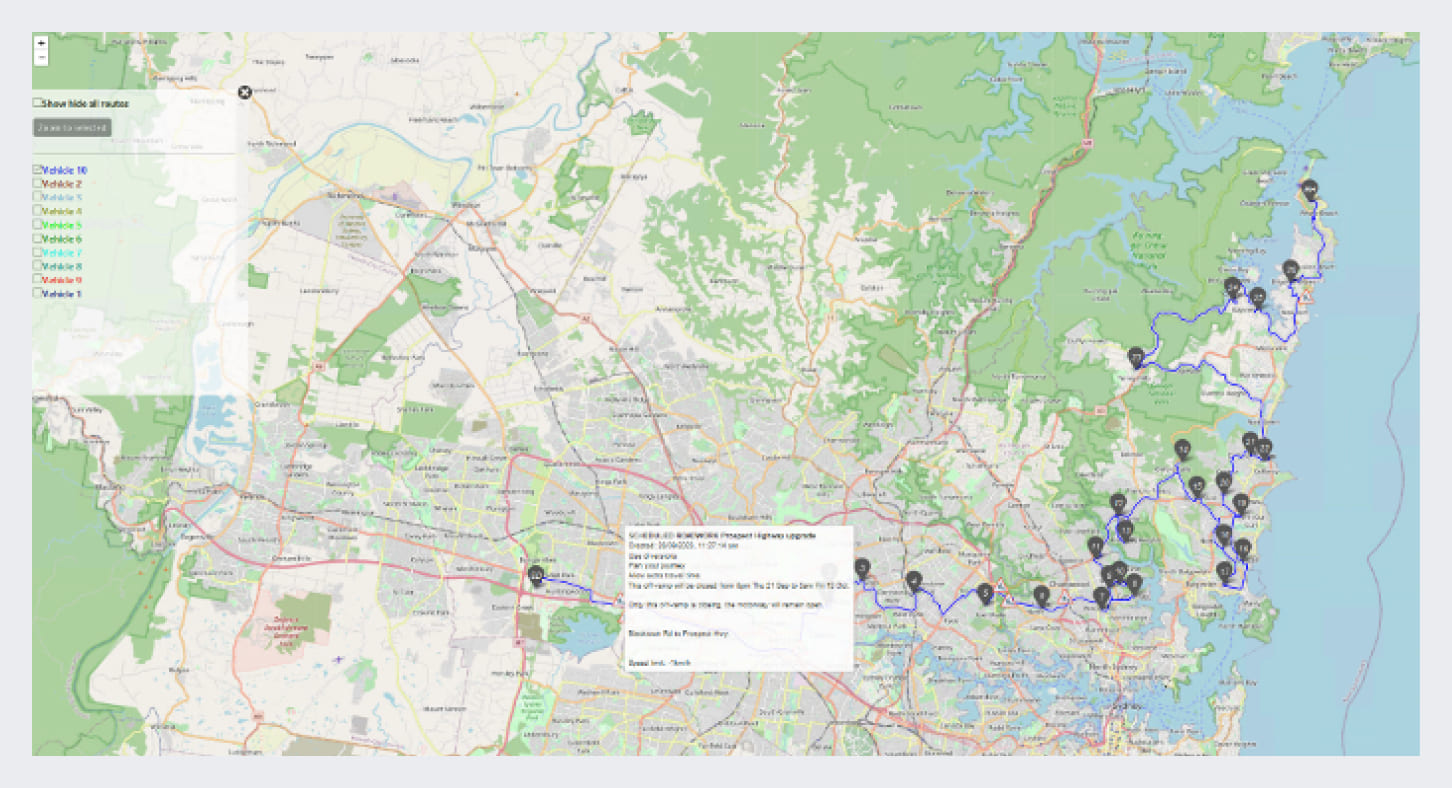Zoom out the map with minus button

(41, 58)
